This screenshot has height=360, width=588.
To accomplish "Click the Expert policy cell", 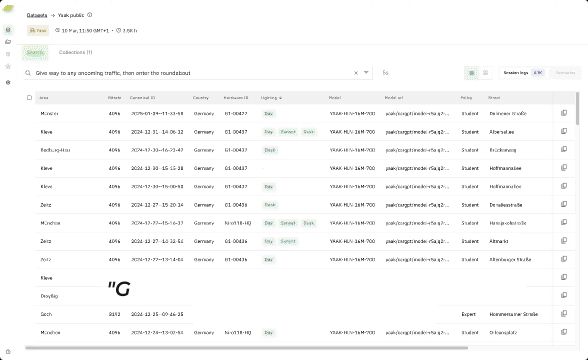I will coord(468,314).
